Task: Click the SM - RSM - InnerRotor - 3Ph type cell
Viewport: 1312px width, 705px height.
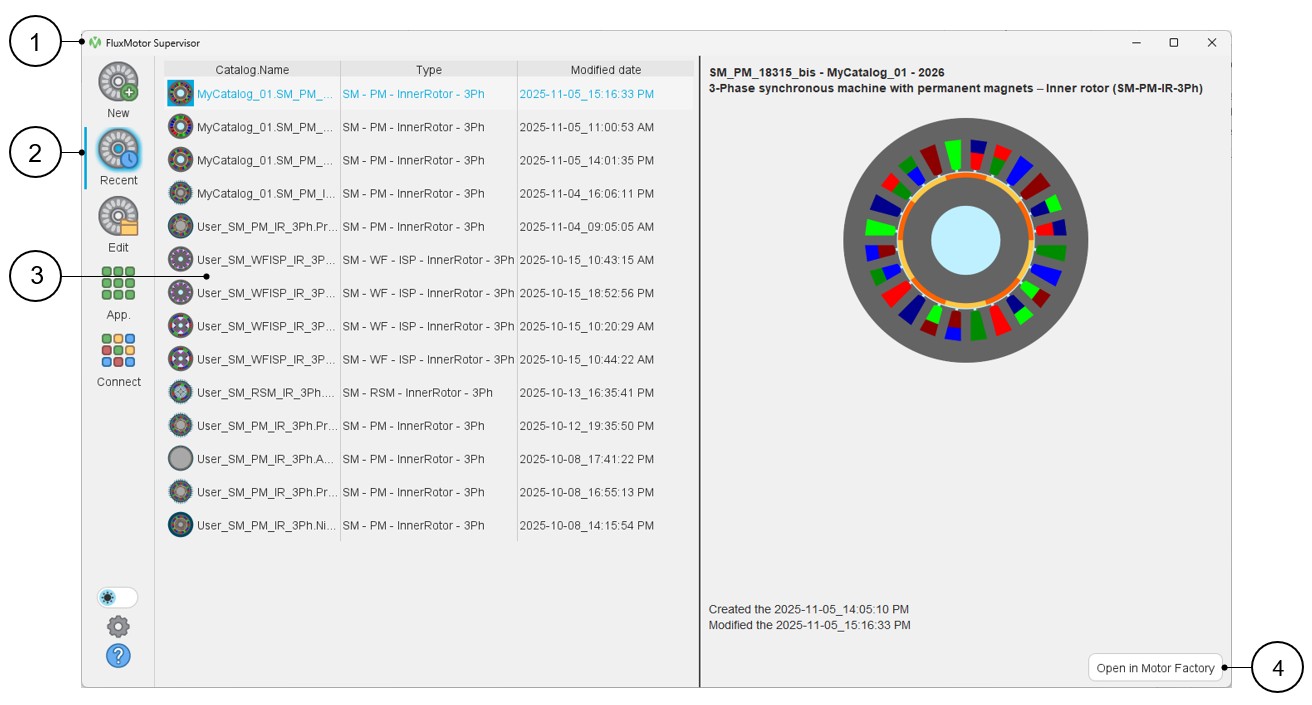Action: 418,393
